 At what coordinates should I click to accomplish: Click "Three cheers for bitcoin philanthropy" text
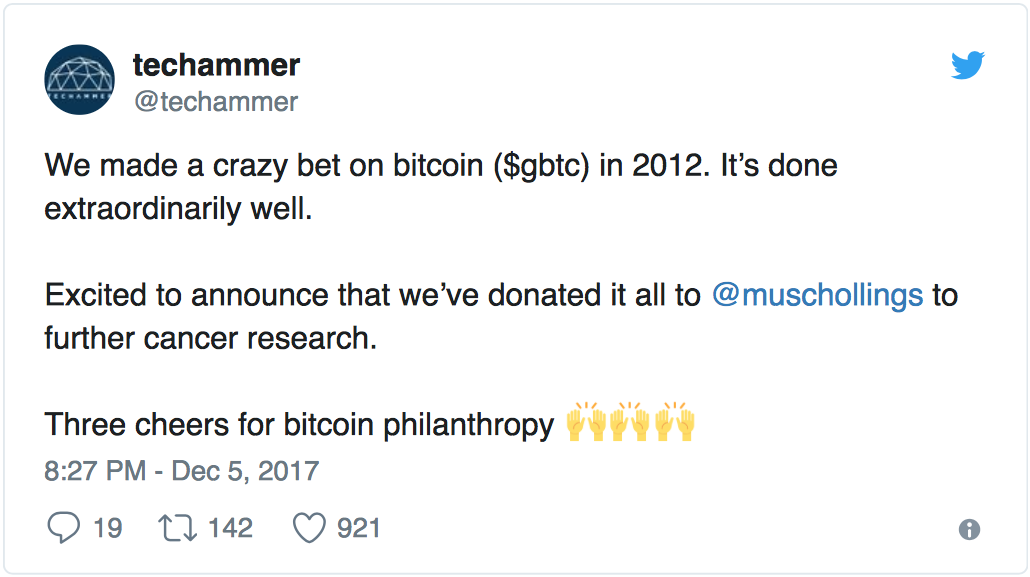[x=300, y=425]
